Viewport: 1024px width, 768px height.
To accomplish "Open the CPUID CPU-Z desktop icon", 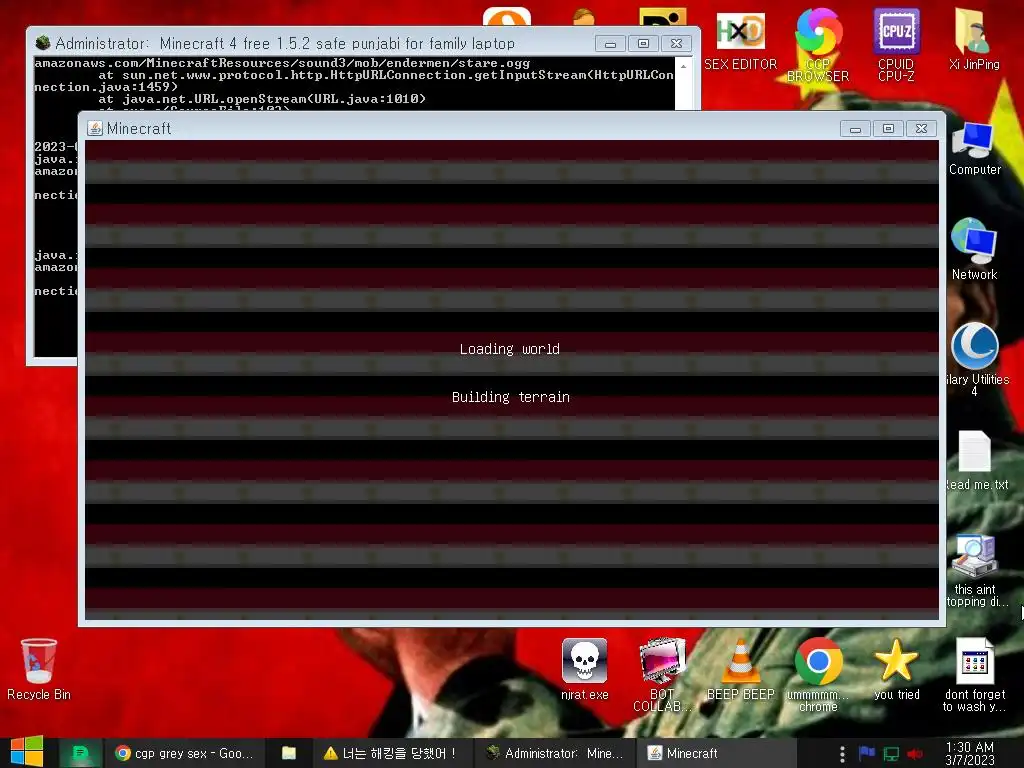I will coord(896,44).
